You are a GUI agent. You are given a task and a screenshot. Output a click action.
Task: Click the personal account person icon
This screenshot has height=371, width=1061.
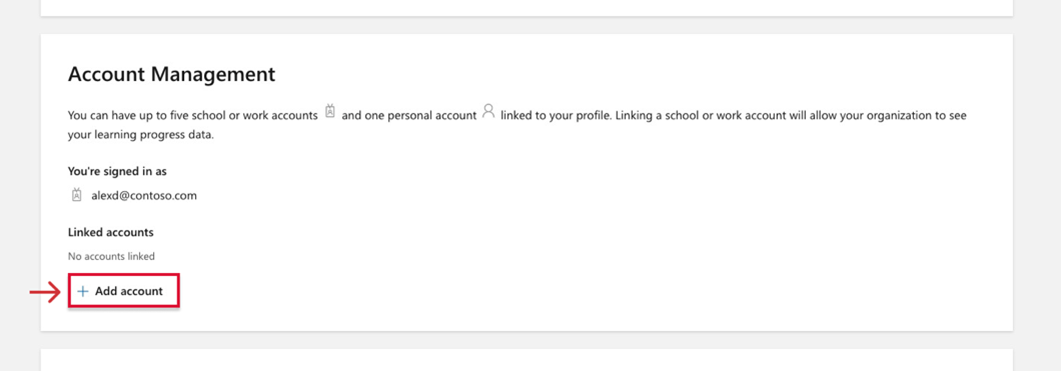(488, 112)
